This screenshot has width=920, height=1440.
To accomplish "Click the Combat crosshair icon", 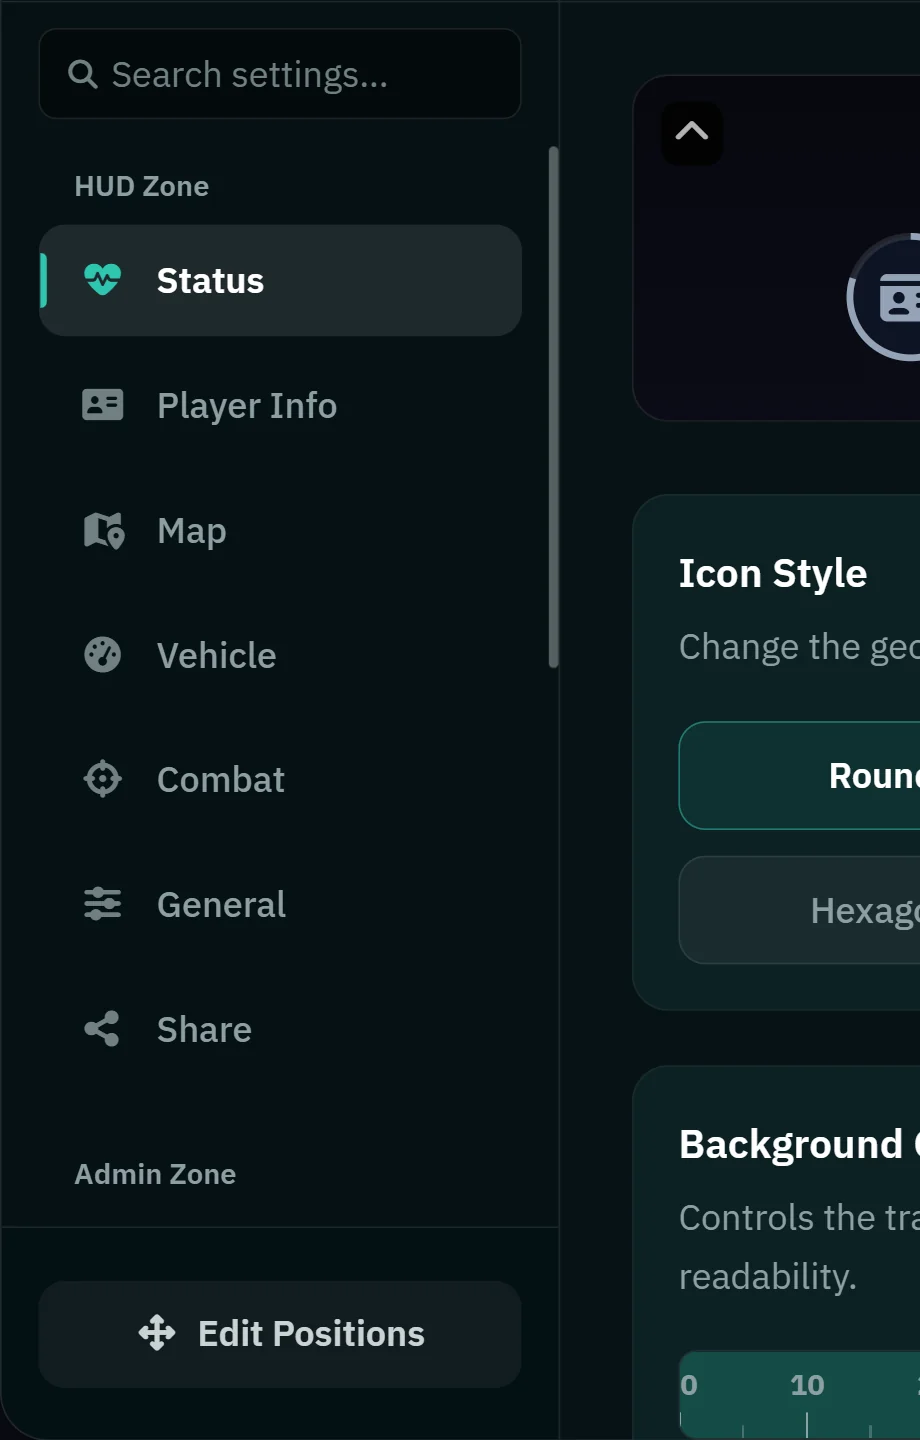I will point(102,779).
